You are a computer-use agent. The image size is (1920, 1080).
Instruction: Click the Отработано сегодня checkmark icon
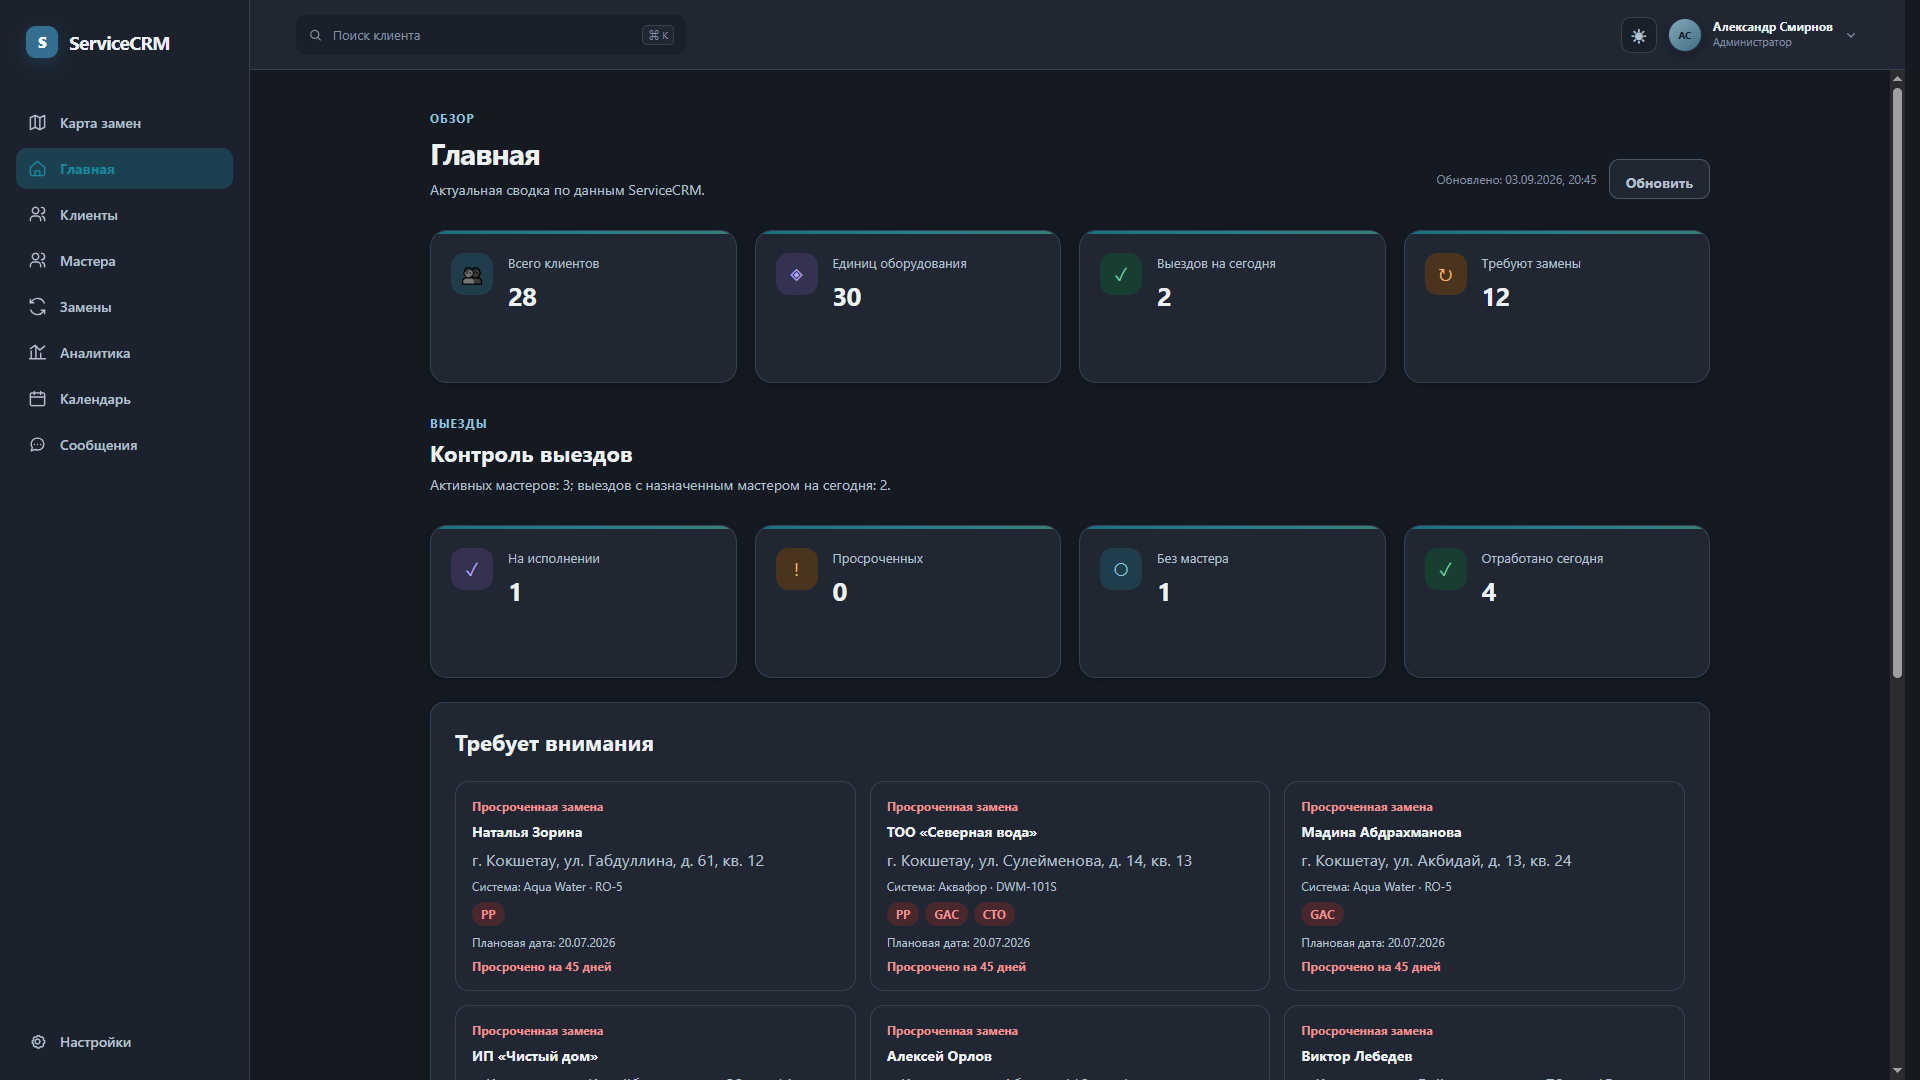pyautogui.click(x=1446, y=569)
